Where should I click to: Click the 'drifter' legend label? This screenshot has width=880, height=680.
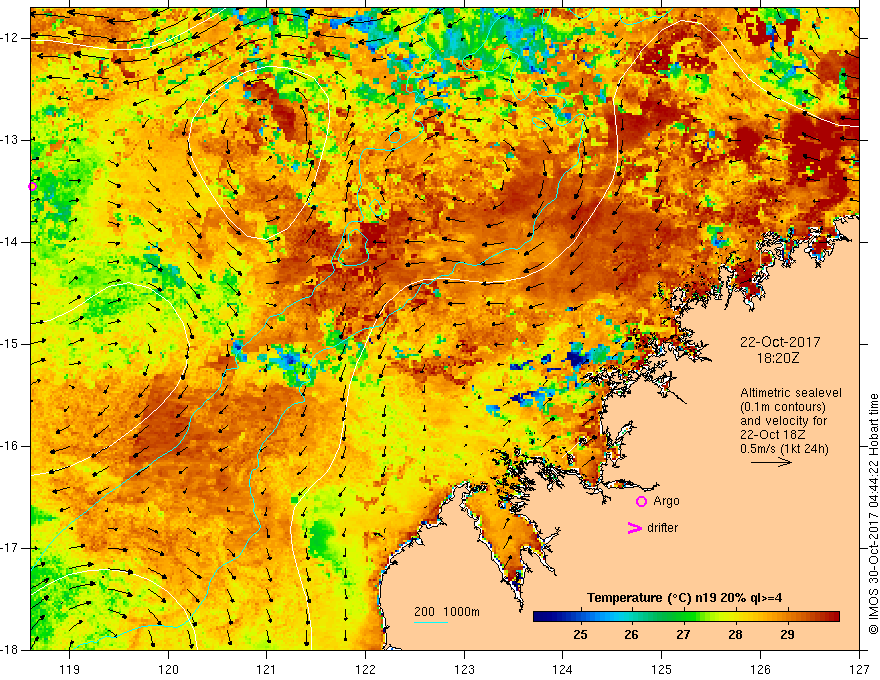click(662, 528)
